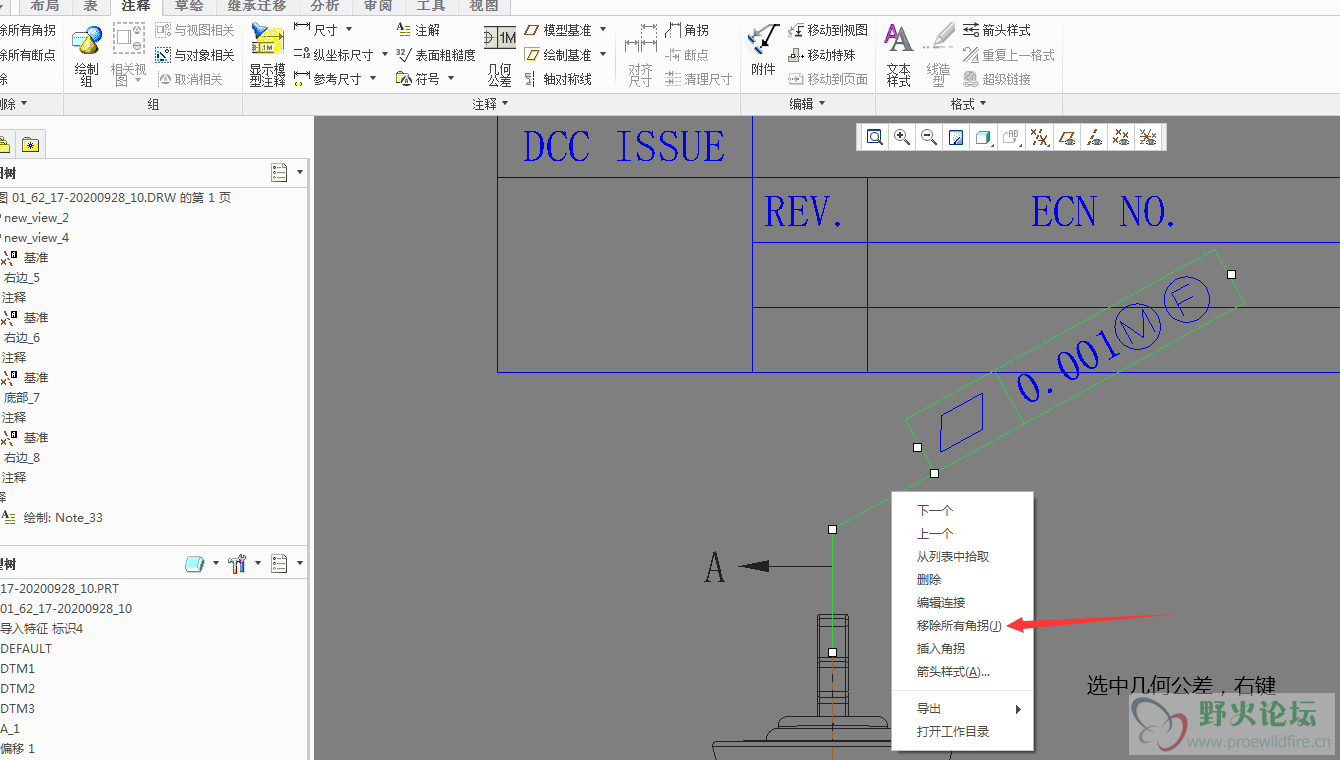Select 偏移 1 in the model tree
The width and height of the screenshot is (1340, 760).
18,748
